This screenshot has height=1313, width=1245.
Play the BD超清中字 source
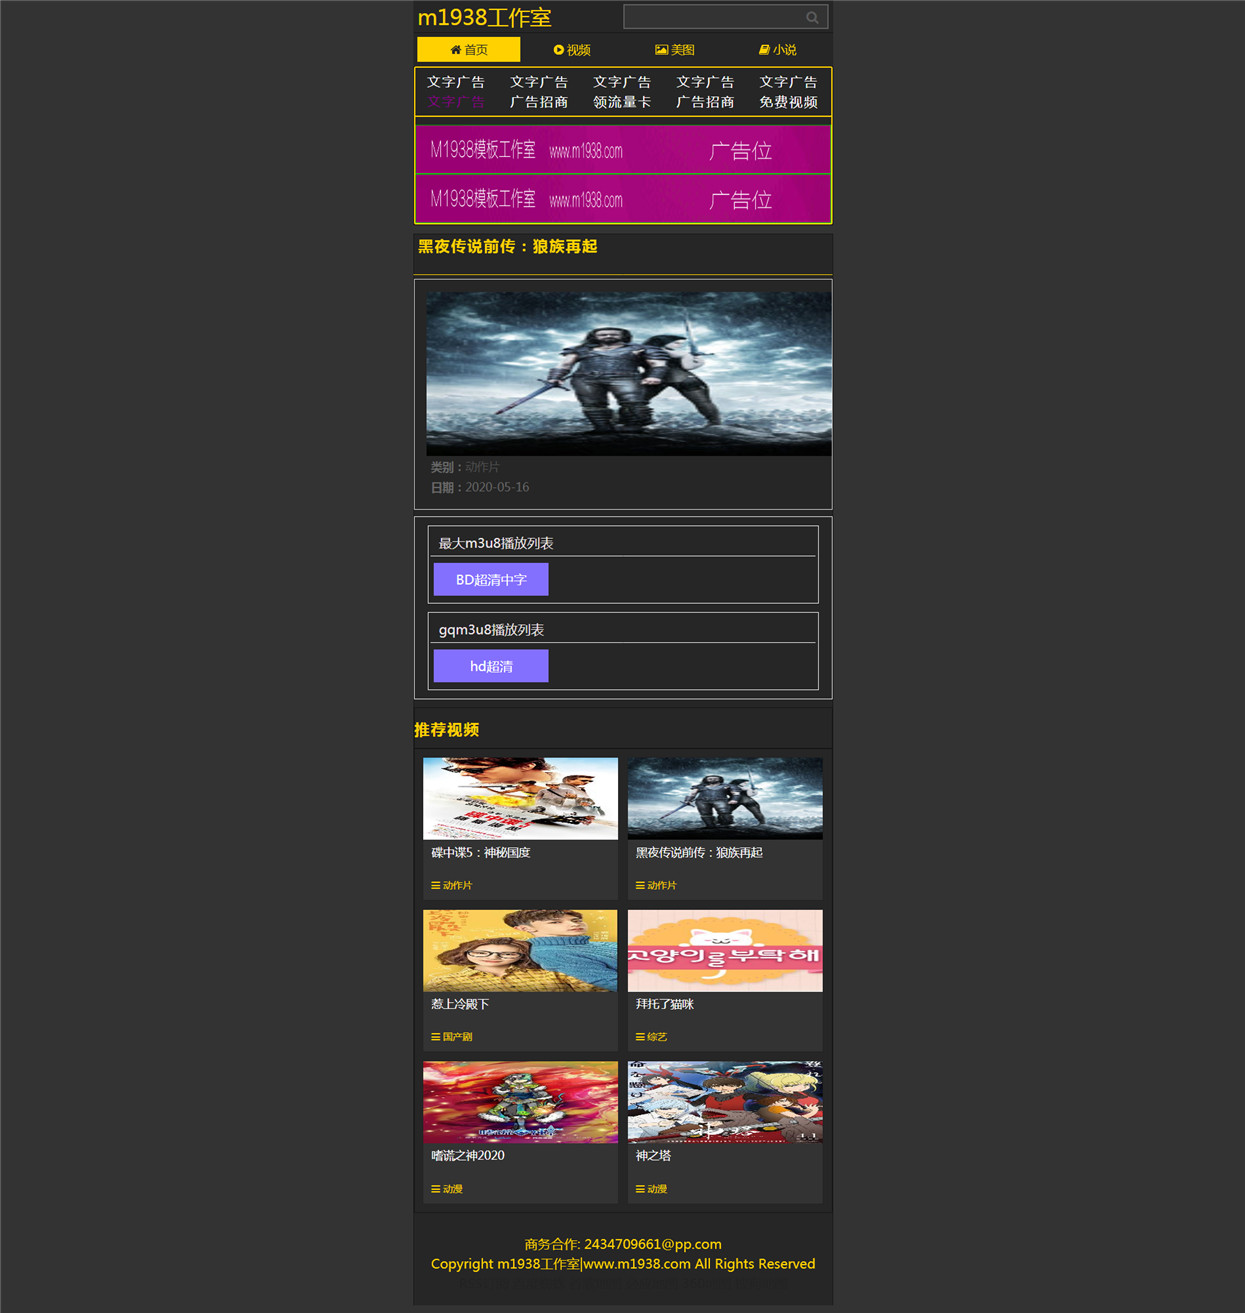click(491, 580)
